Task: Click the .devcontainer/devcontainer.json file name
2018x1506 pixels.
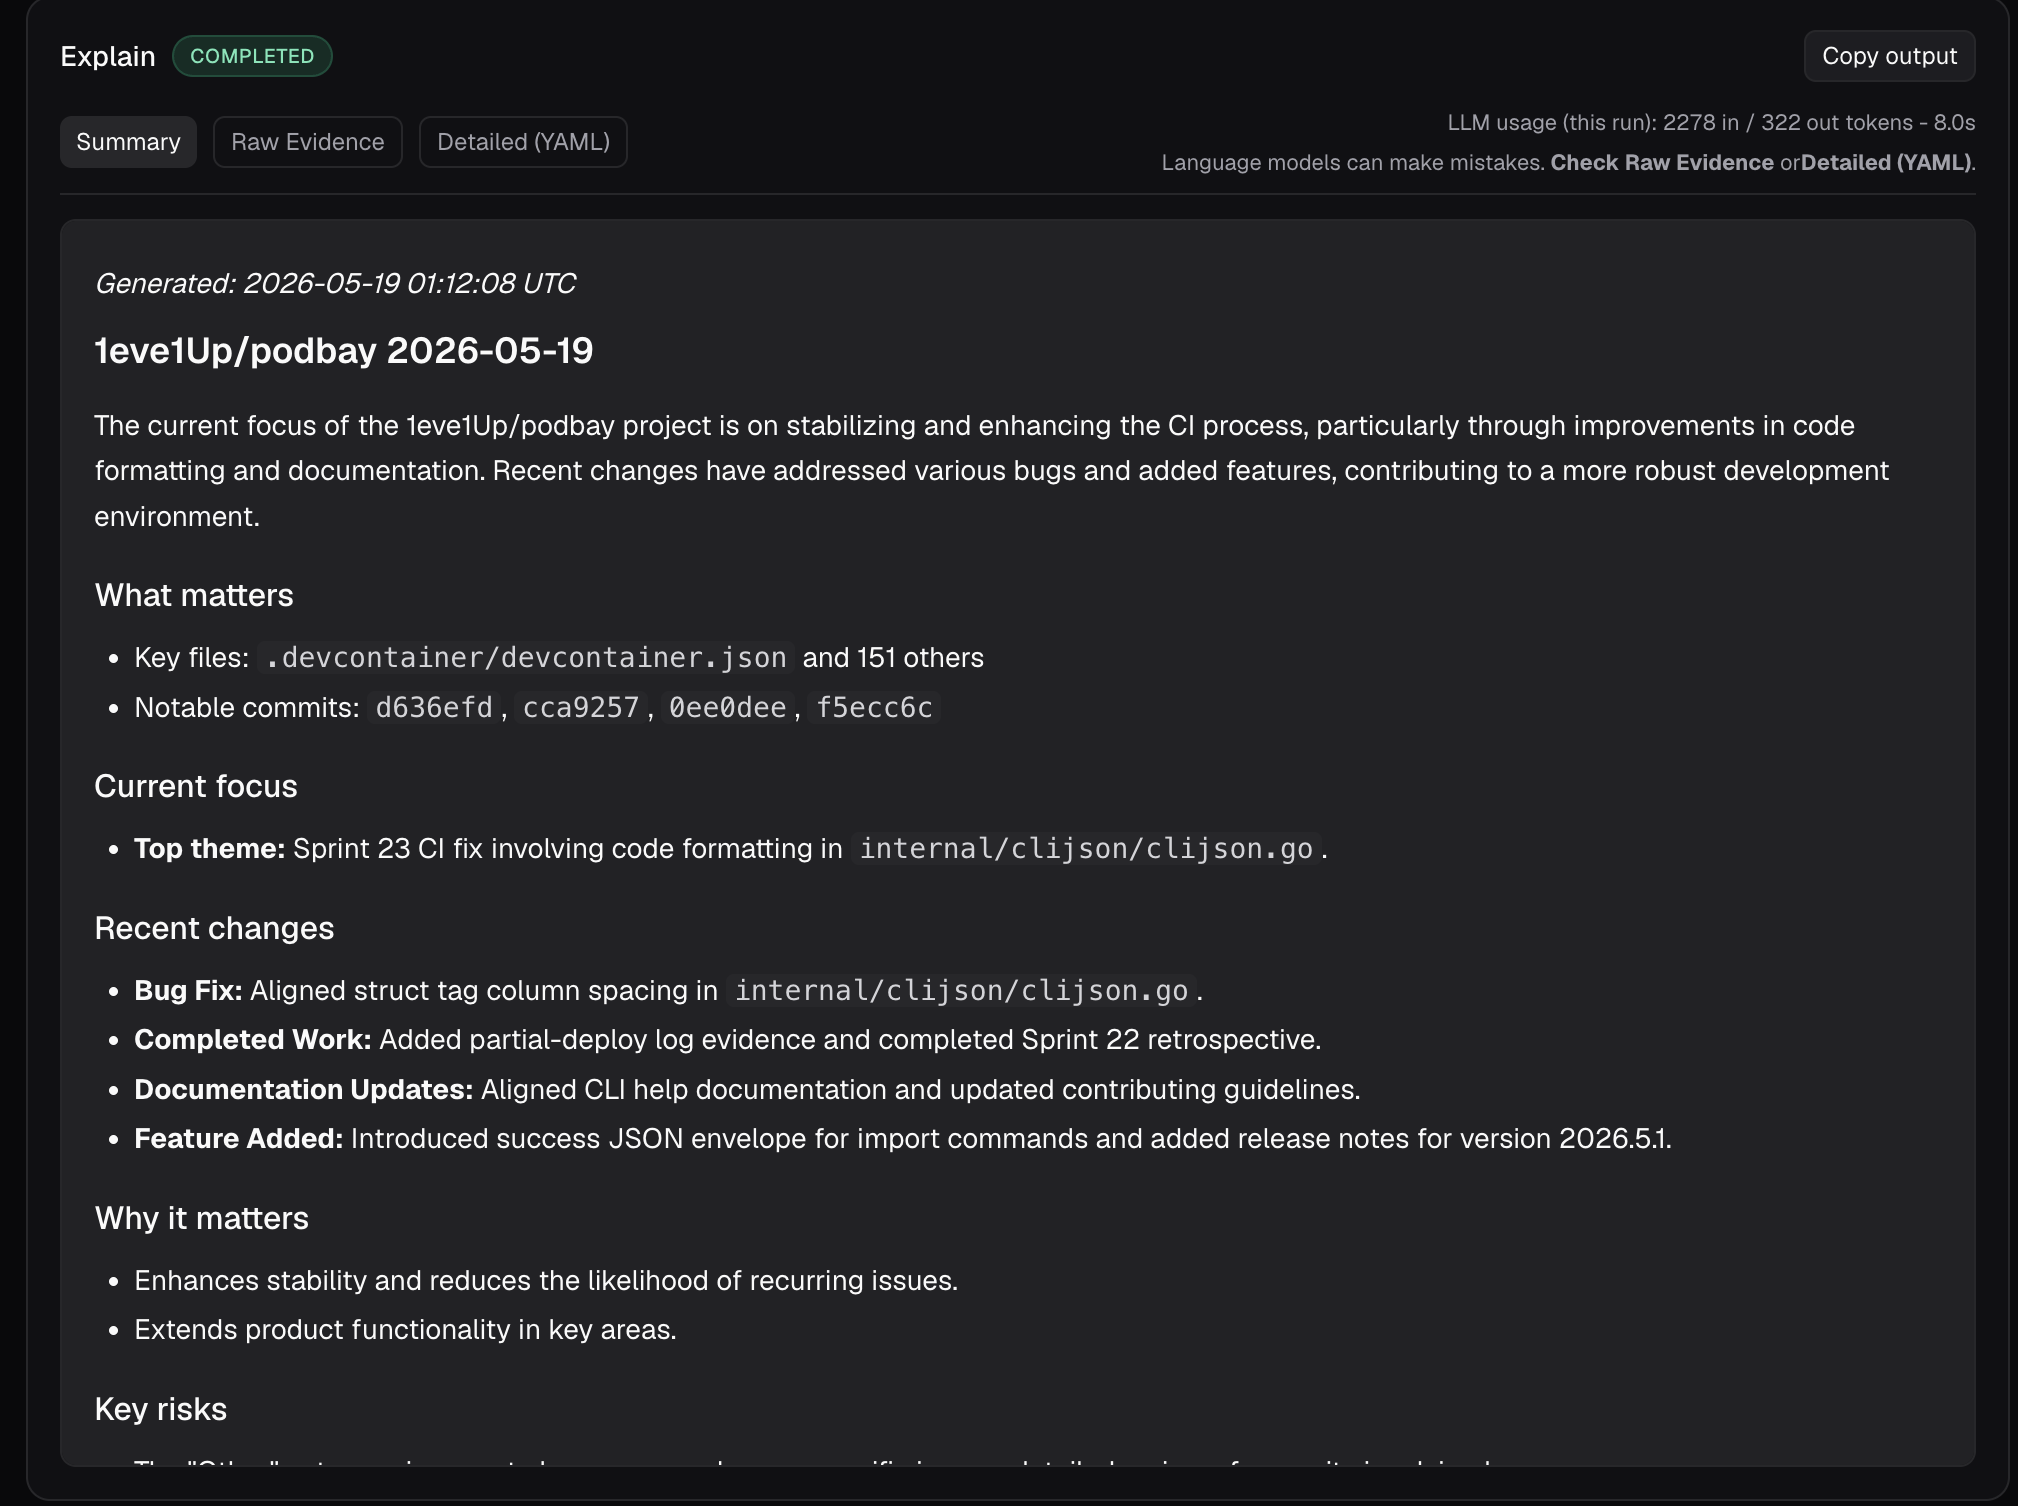Action: coord(526,657)
